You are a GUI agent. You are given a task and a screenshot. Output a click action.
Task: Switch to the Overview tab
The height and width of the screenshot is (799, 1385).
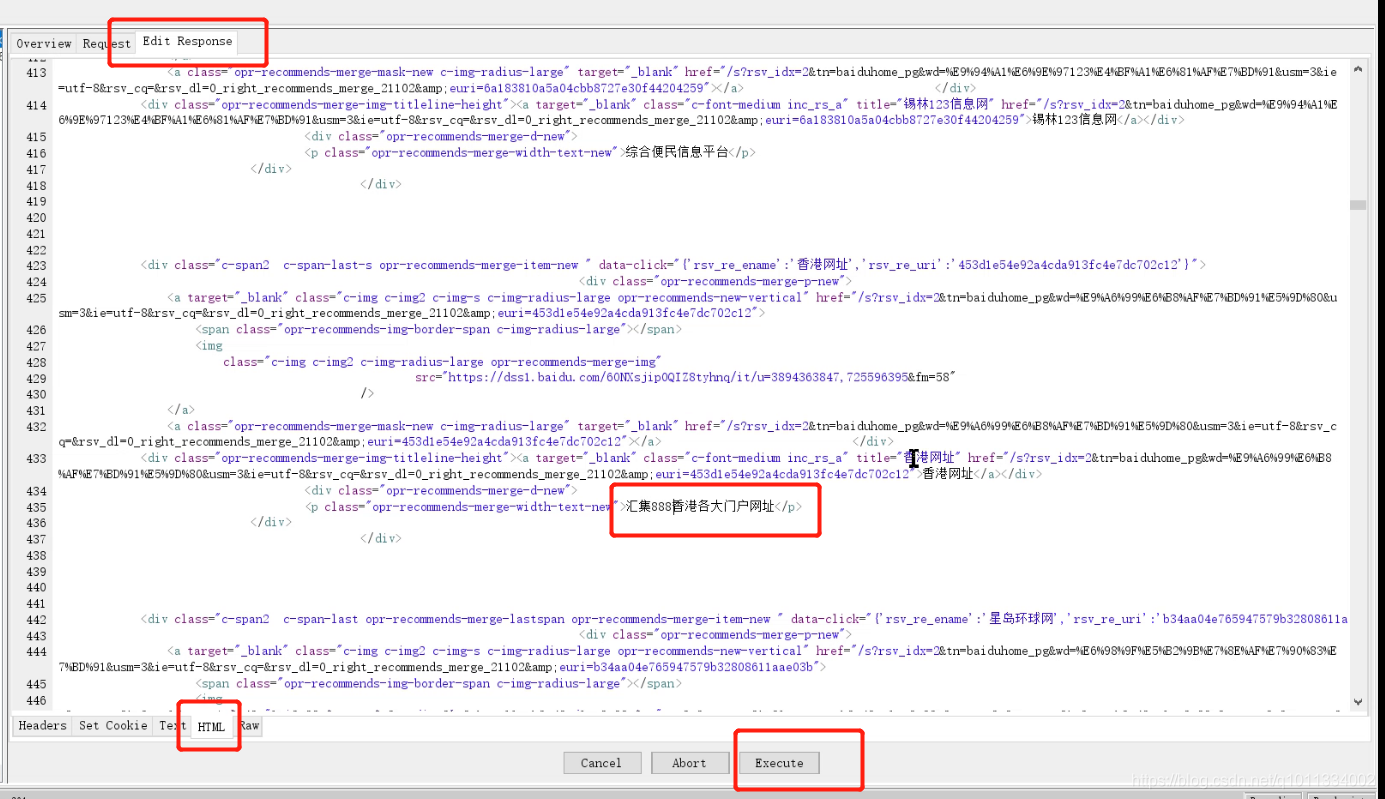(x=44, y=43)
